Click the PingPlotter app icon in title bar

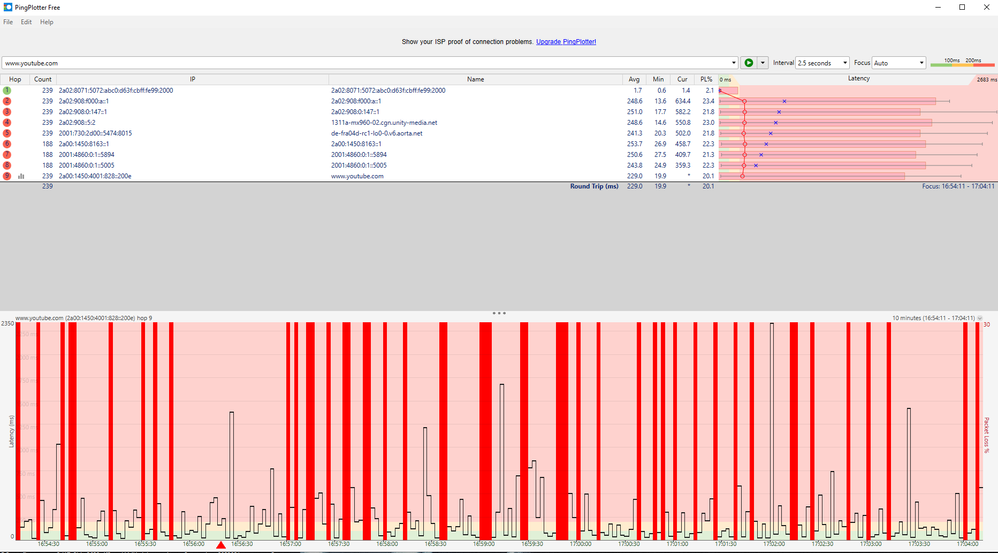point(8,7)
